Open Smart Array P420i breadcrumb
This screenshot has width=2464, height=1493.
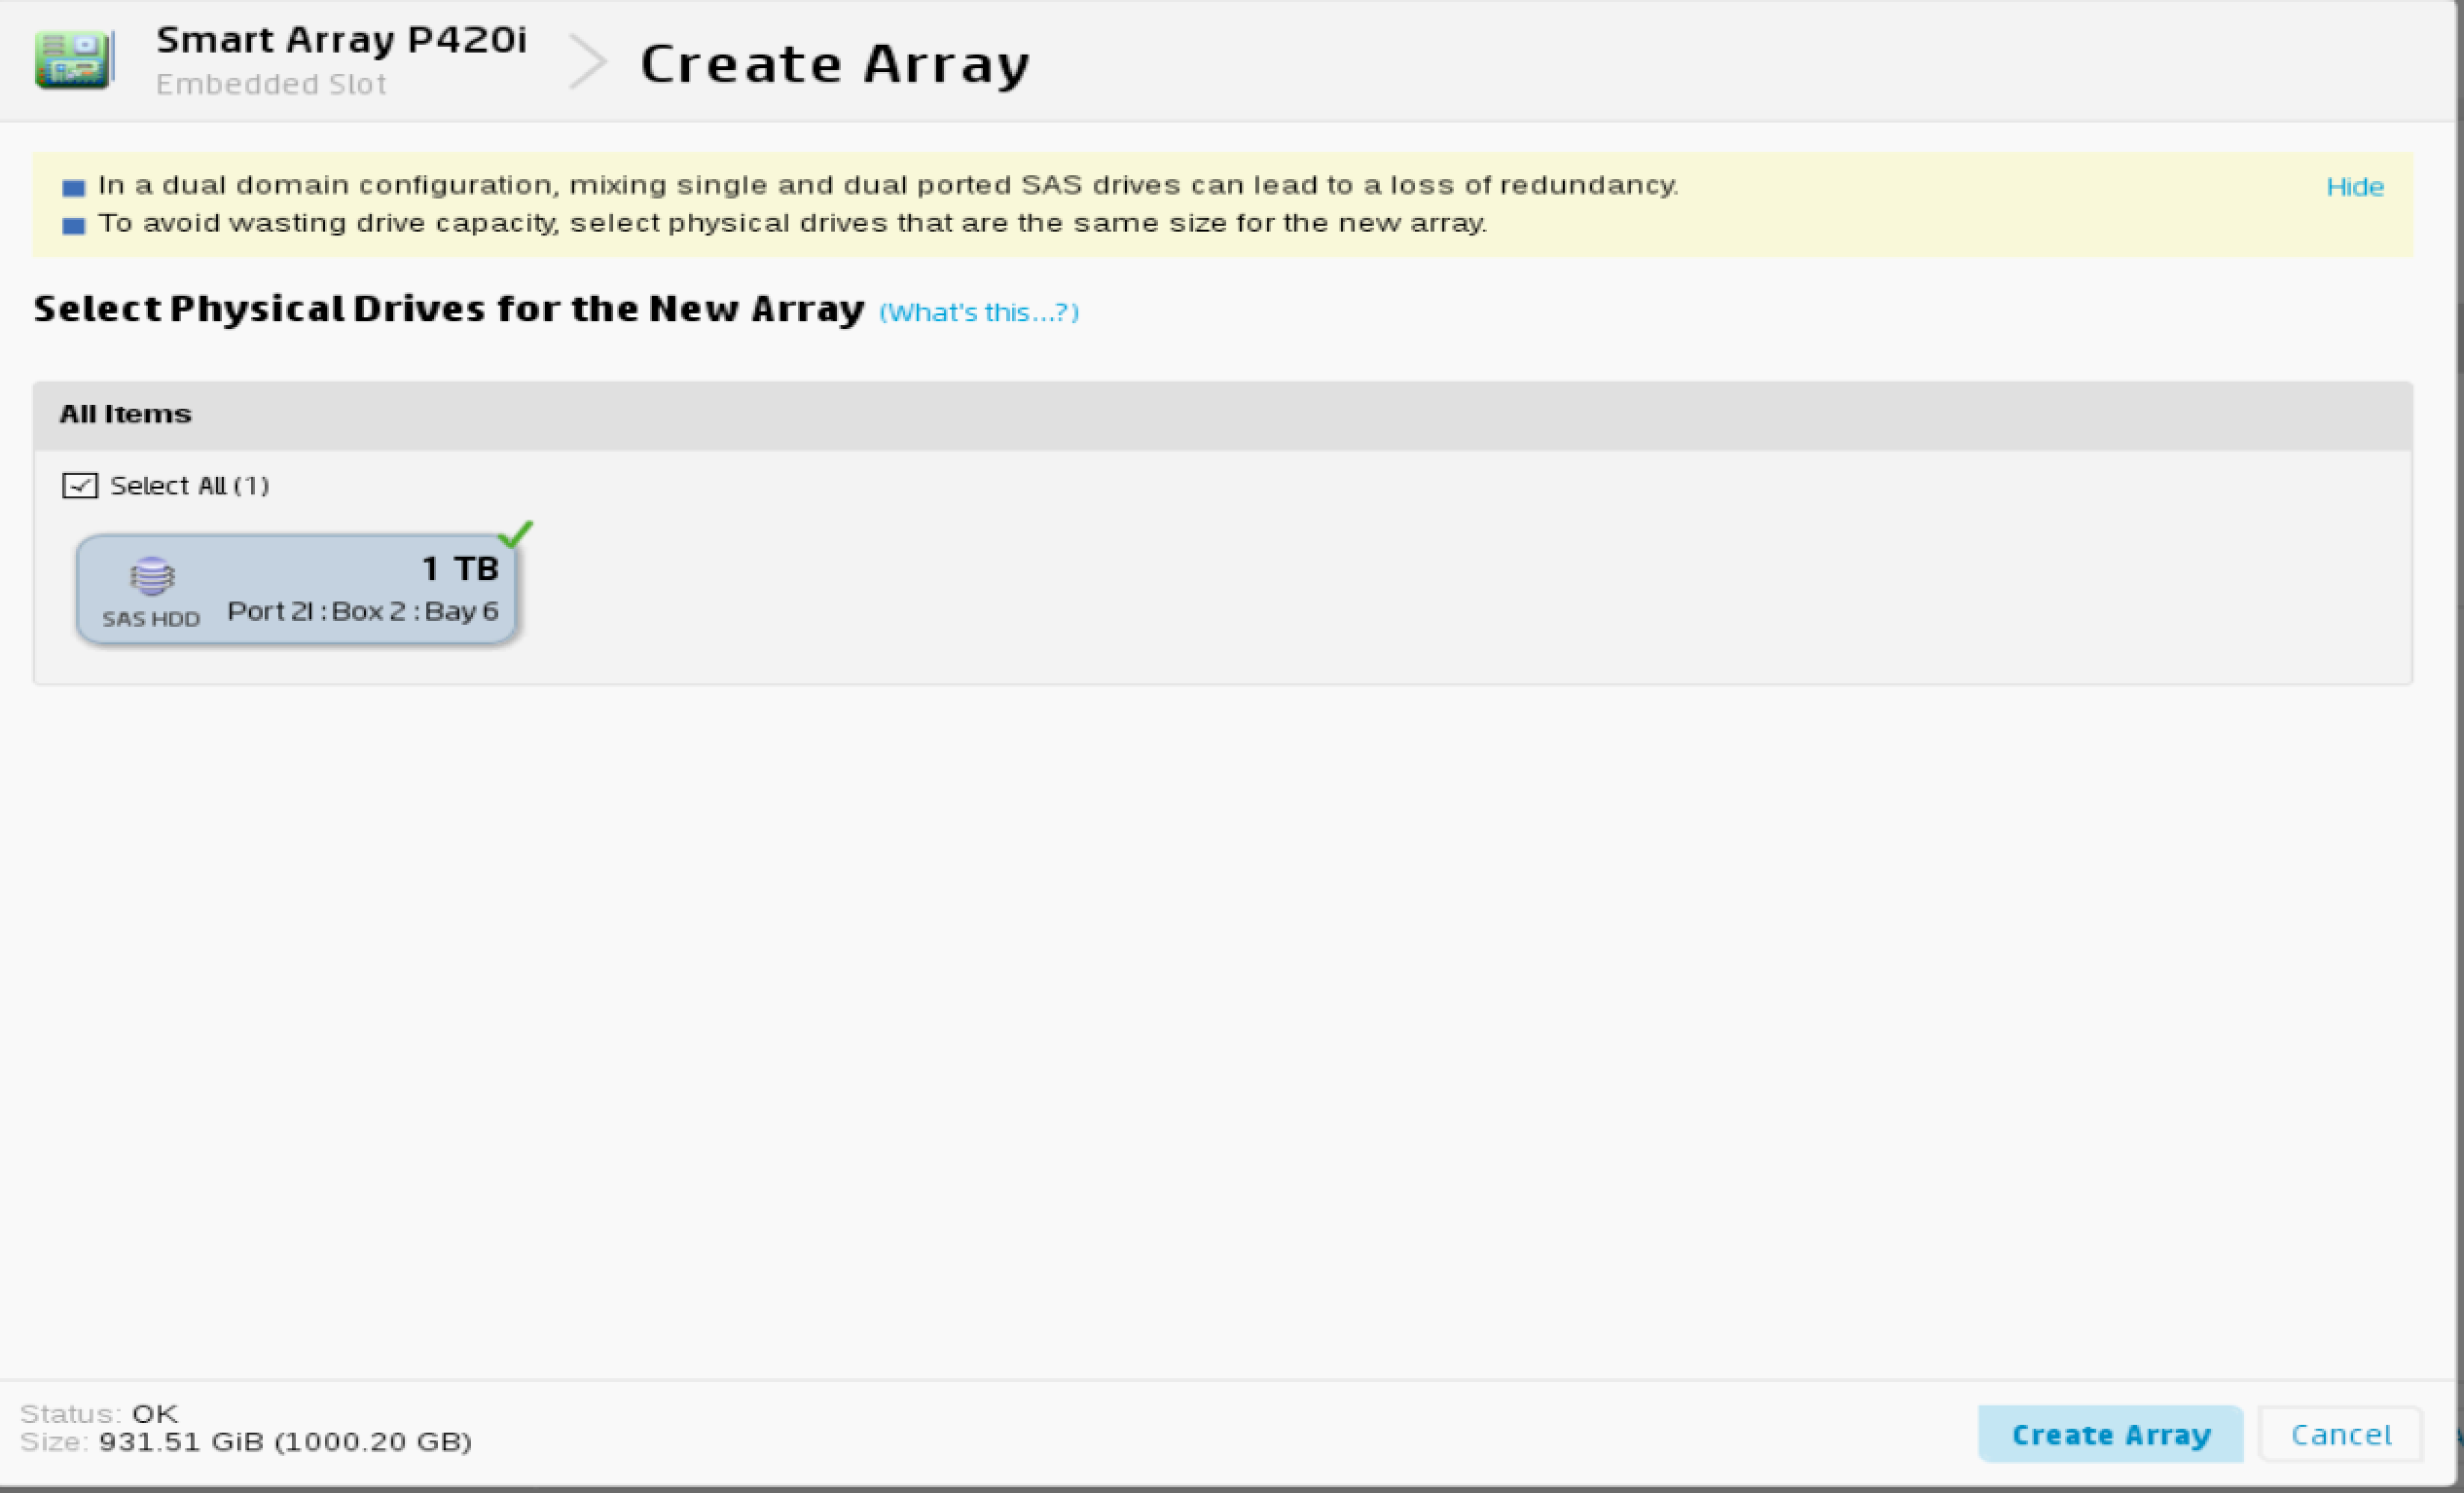click(341, 40)
